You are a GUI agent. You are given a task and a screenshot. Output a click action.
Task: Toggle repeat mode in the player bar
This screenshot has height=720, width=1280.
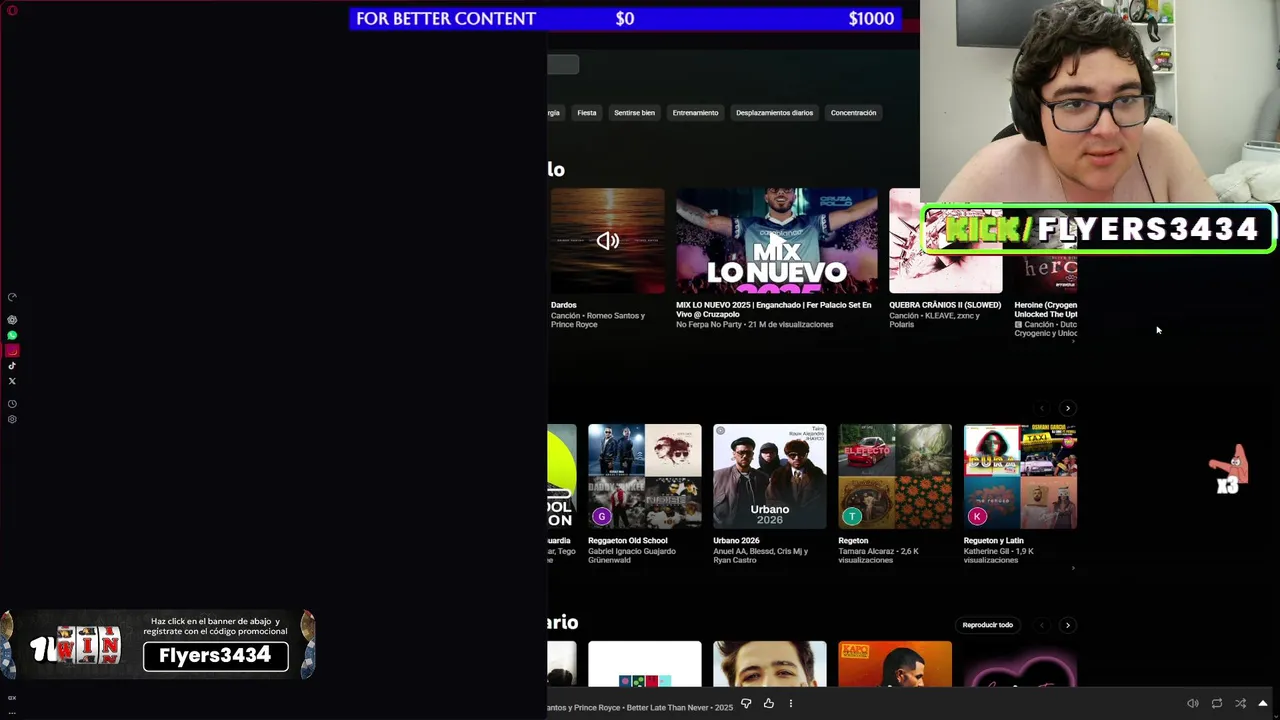[x=1216, y=704]
